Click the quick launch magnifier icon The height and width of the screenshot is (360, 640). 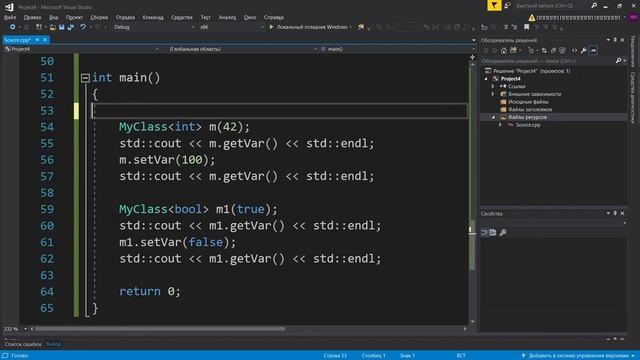(594, 5)
